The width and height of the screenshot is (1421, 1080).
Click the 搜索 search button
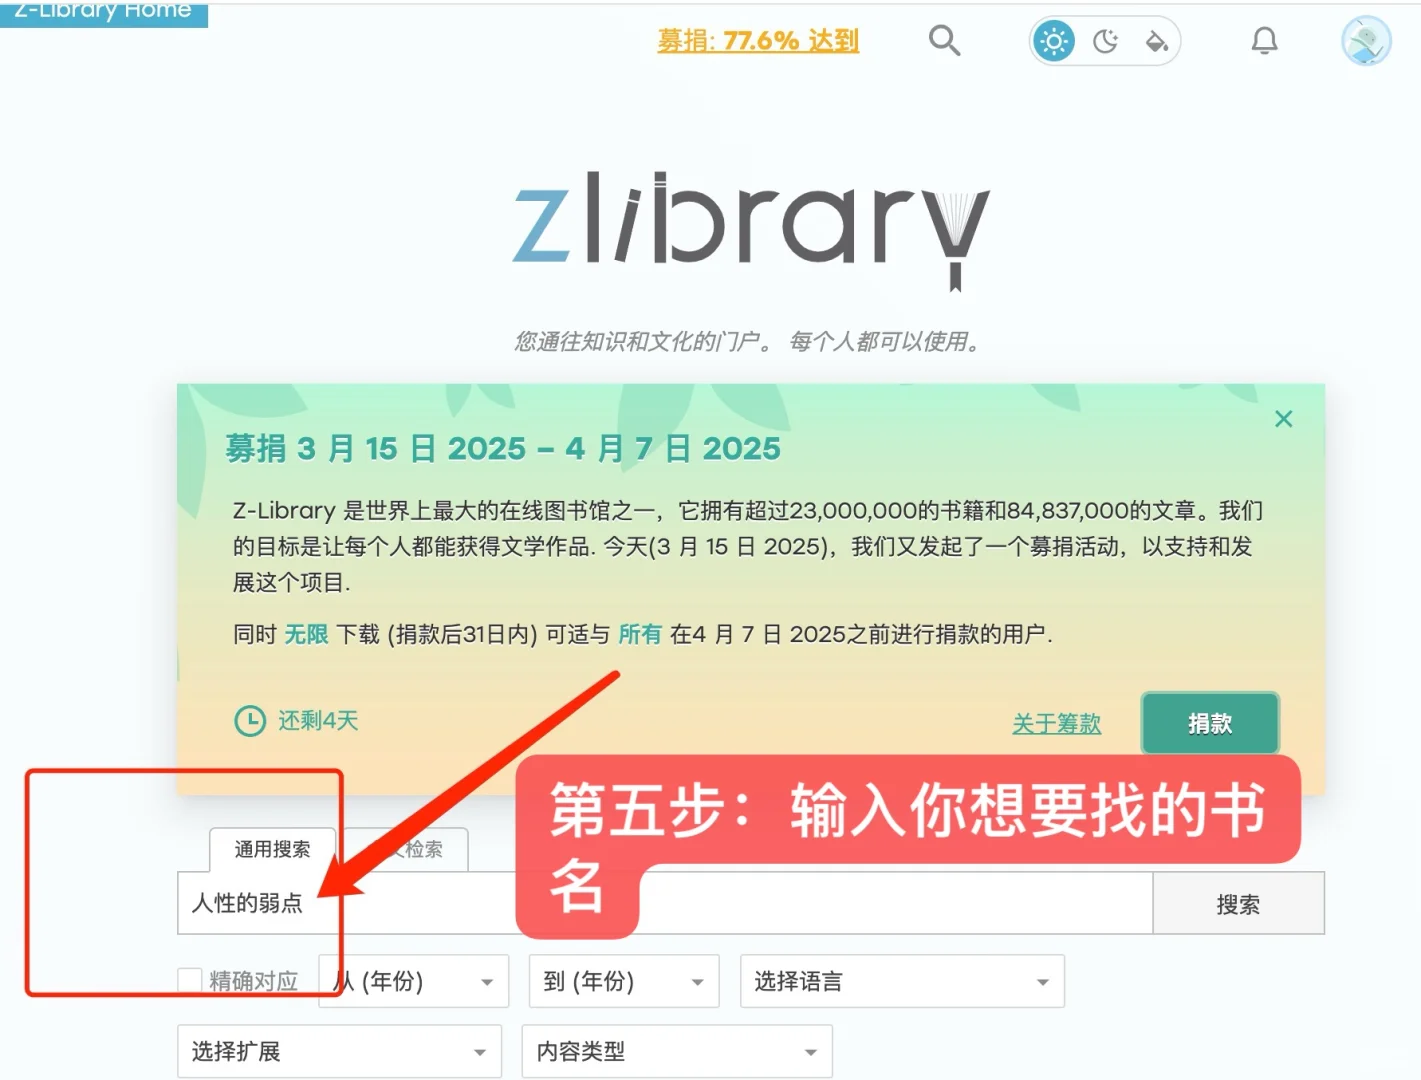(1238, 904)
